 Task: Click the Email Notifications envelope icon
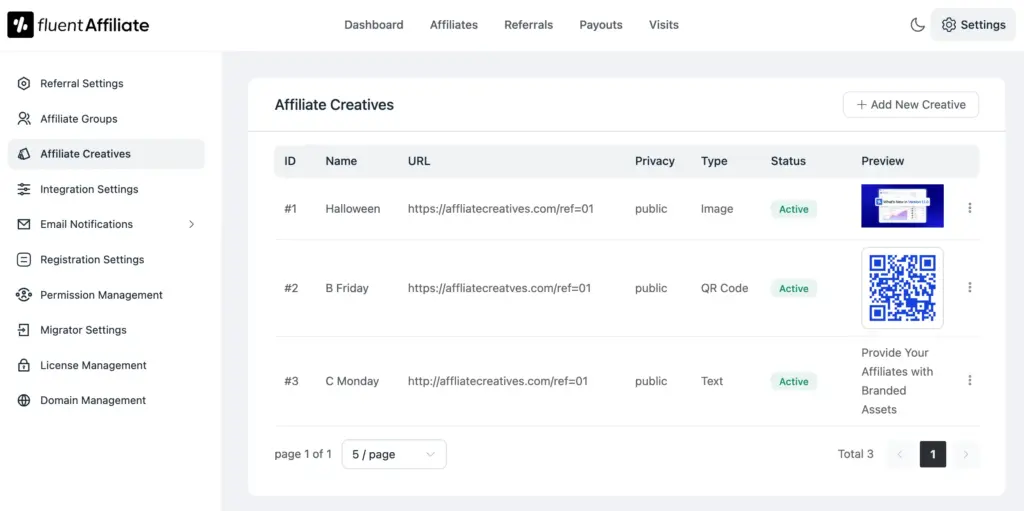(x=24, y=224)
